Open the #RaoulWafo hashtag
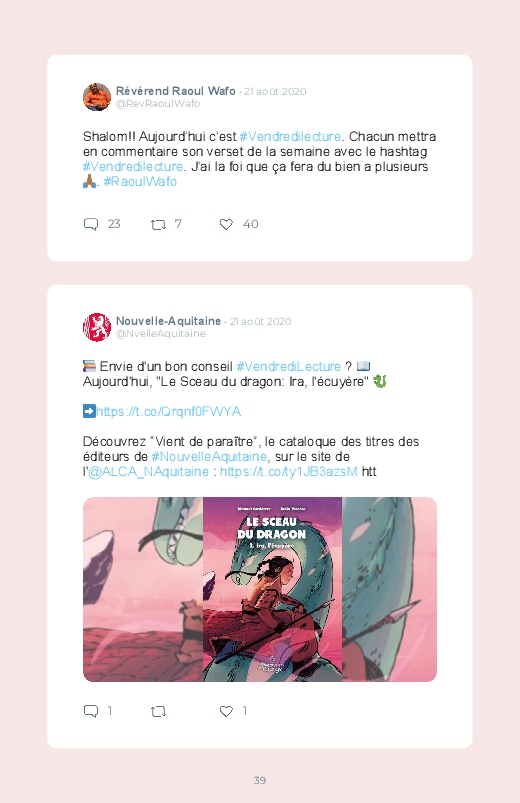 140,182
